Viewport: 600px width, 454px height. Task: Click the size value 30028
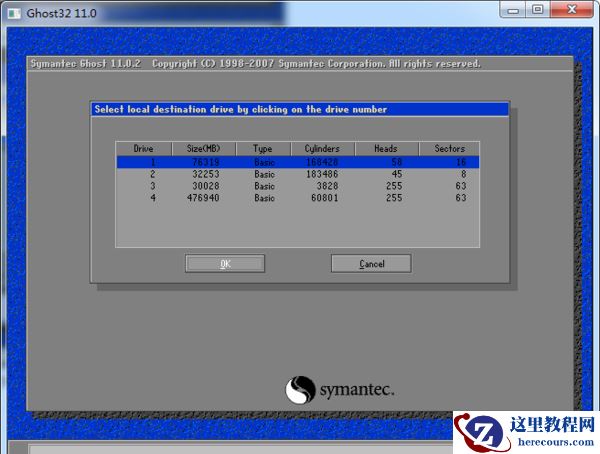click(x=206, y=186)
